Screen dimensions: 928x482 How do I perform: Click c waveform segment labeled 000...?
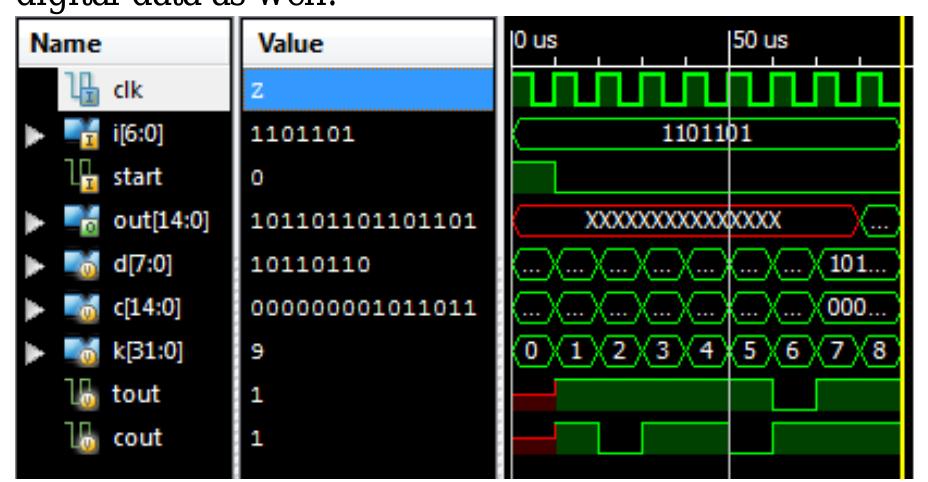[x=858, y=308]
